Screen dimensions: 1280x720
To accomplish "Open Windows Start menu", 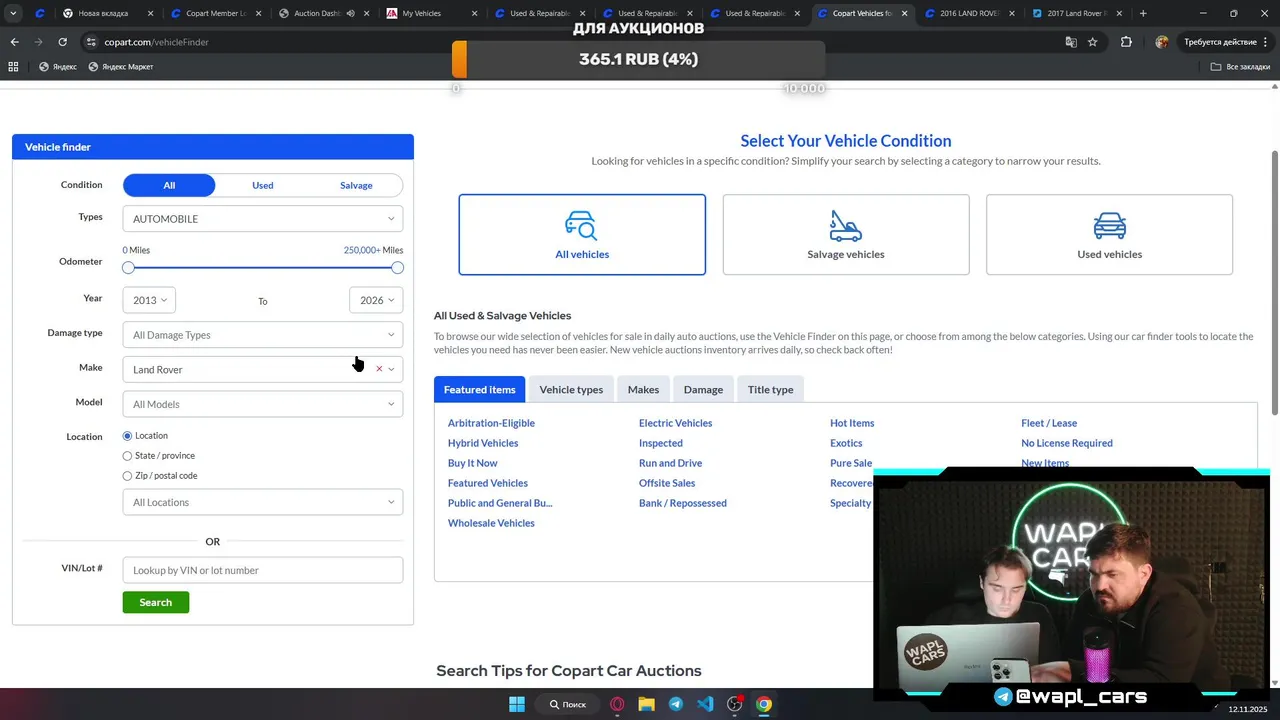I will [517, 704].
